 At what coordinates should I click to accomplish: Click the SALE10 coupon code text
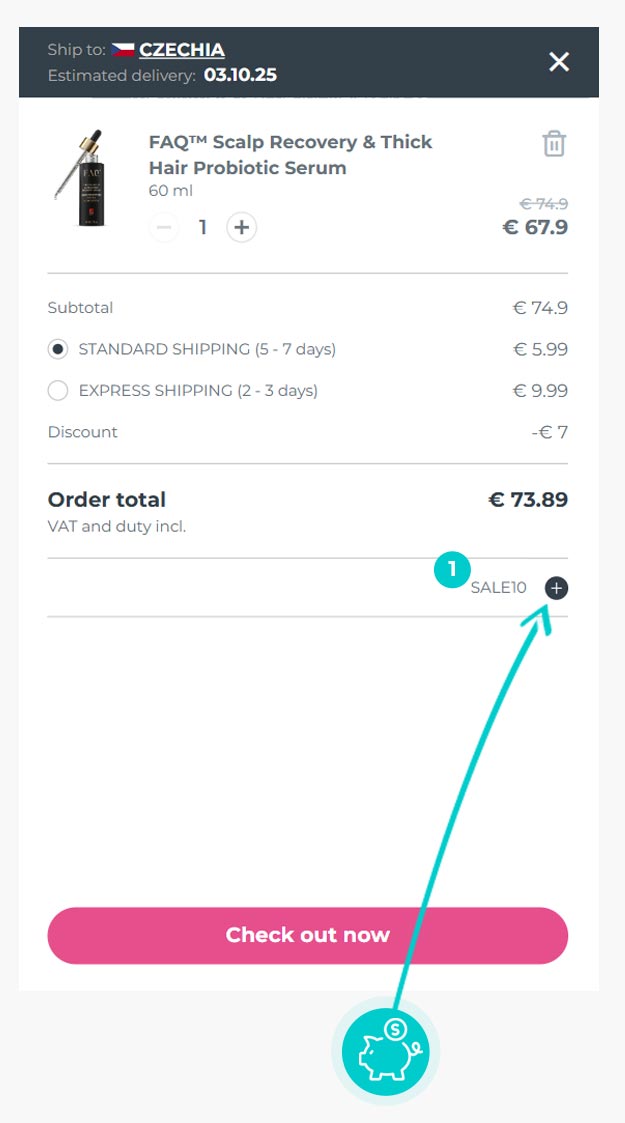click(498, 588)
